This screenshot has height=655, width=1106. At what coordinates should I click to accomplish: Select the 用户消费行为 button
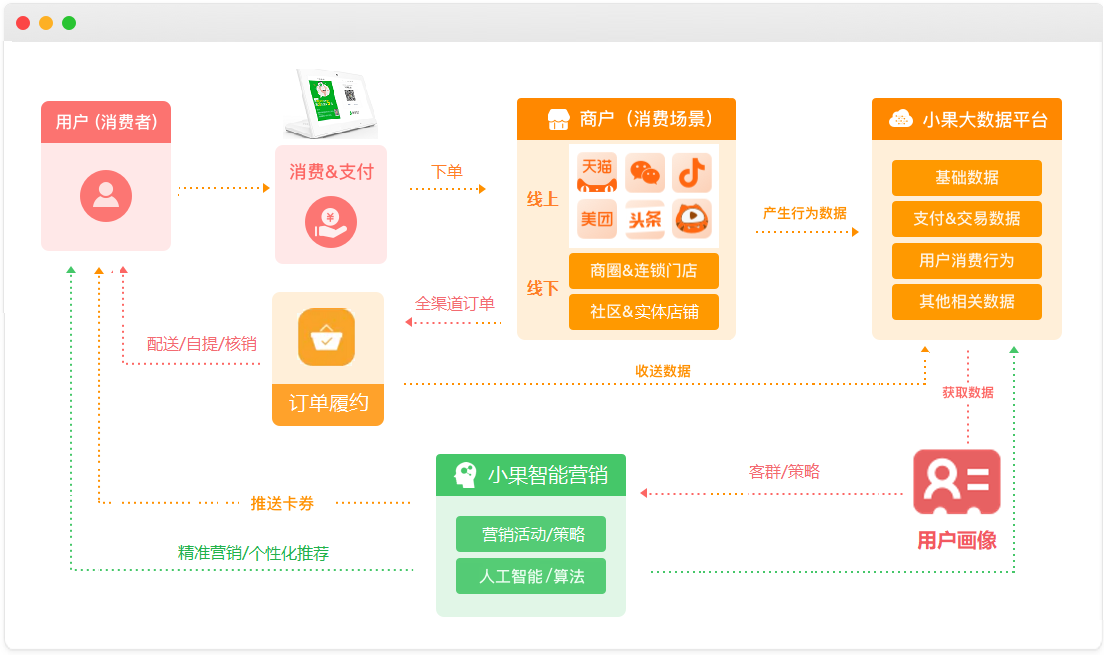point(966,260)
